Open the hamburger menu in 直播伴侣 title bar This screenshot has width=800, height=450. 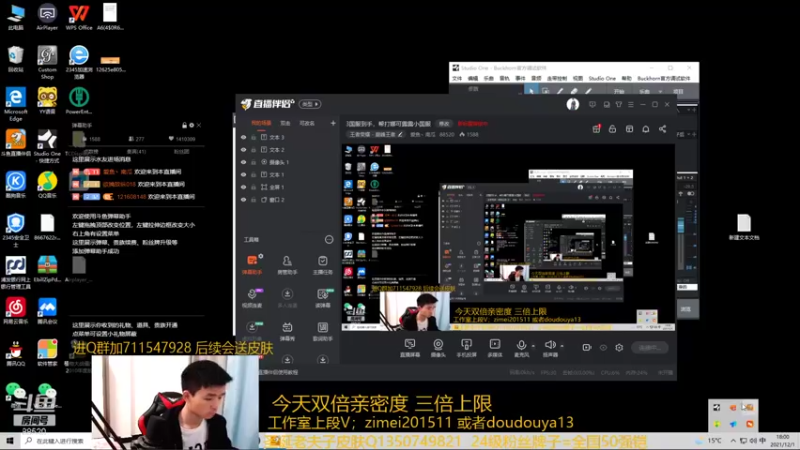[631, 105]
